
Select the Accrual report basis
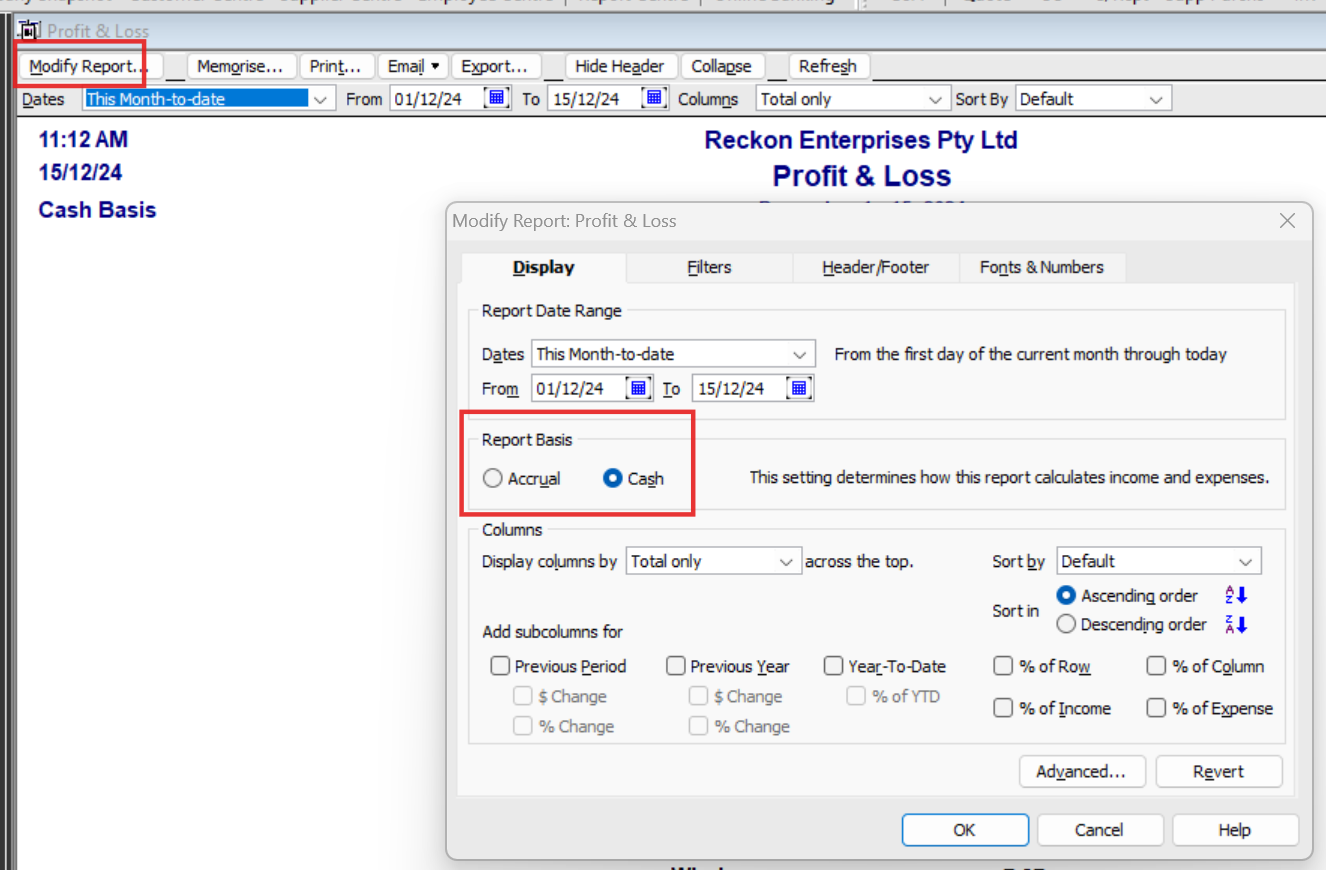click(492, 478)
